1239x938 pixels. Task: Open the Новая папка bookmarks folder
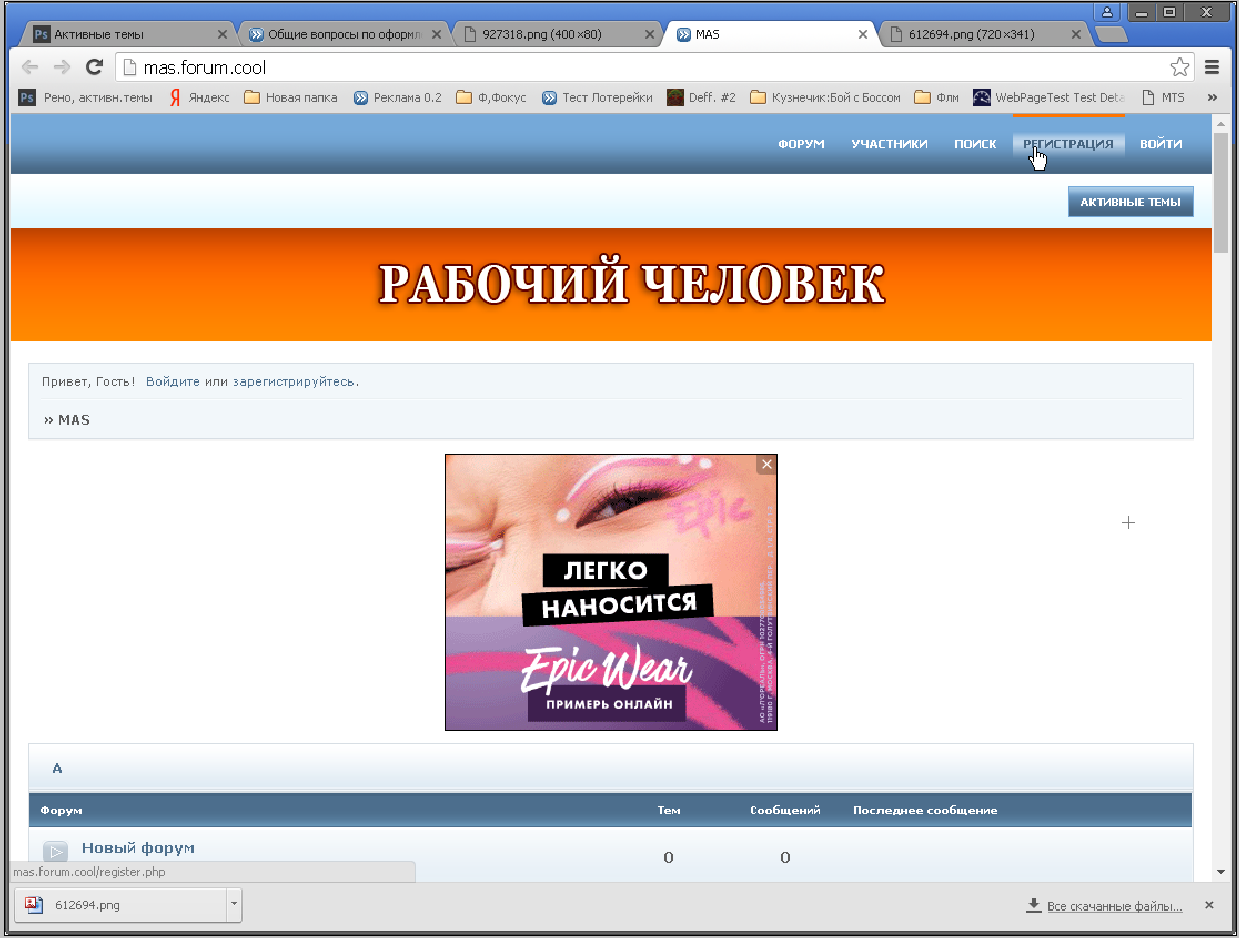(291, 97)
